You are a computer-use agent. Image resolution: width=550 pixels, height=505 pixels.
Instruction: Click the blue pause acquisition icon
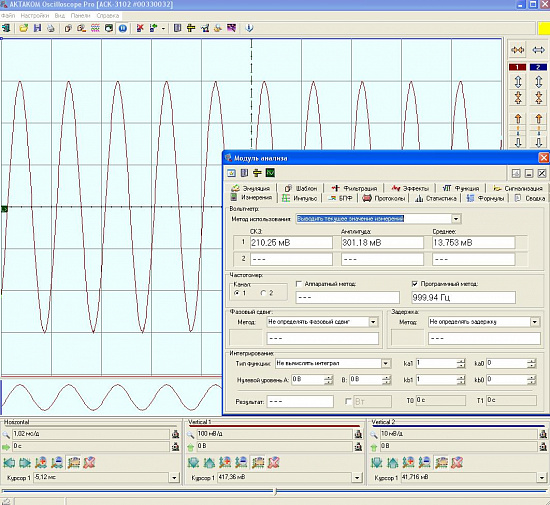[x=122, y=28]
